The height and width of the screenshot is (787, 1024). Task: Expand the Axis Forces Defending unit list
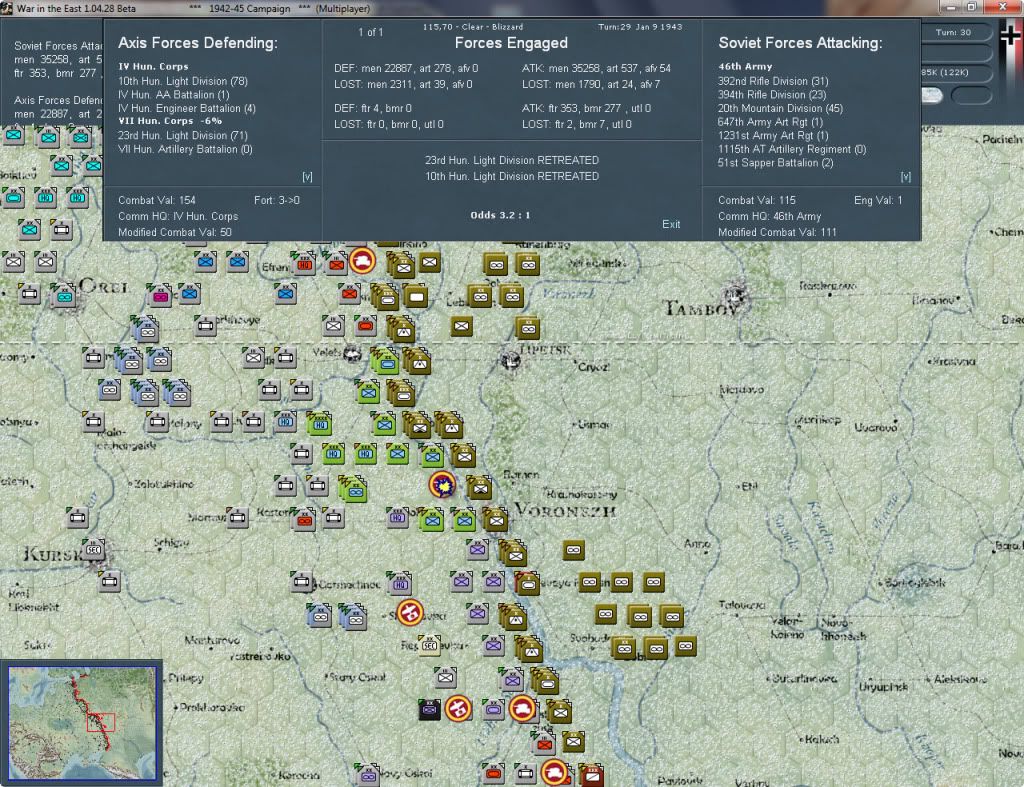click(x=308, y=177)
